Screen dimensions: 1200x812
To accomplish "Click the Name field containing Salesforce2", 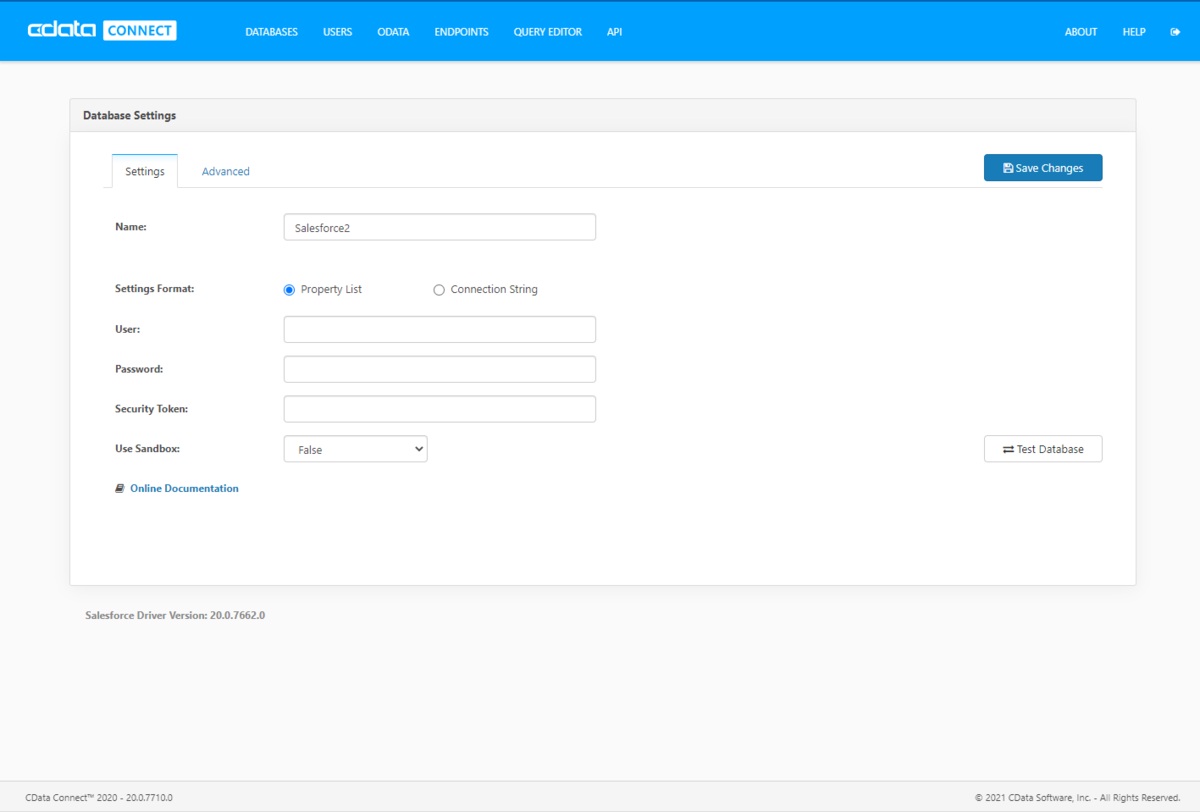I will [440, 227].
